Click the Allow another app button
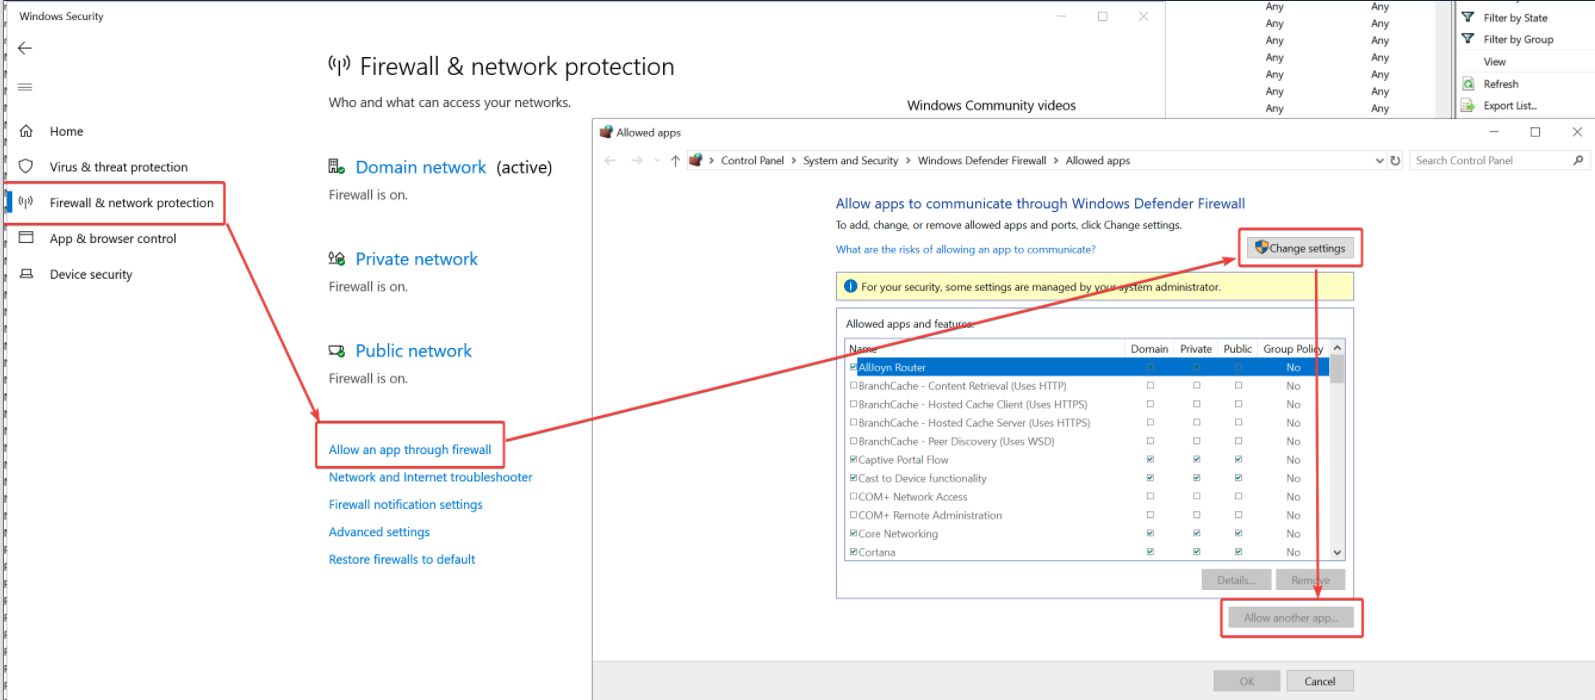The height and width of the screenshot is (700, 1595). coord(1290,618)
